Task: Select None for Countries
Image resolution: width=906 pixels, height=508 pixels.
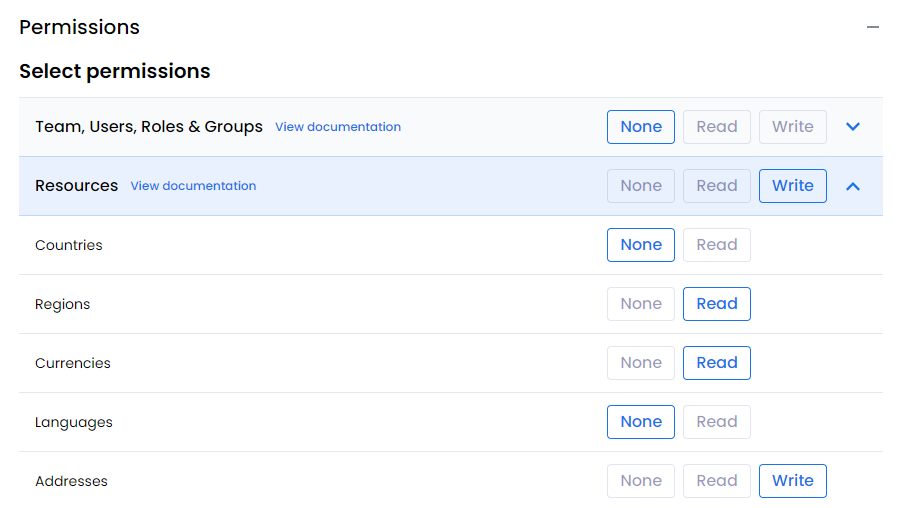Action: [641, 245]
